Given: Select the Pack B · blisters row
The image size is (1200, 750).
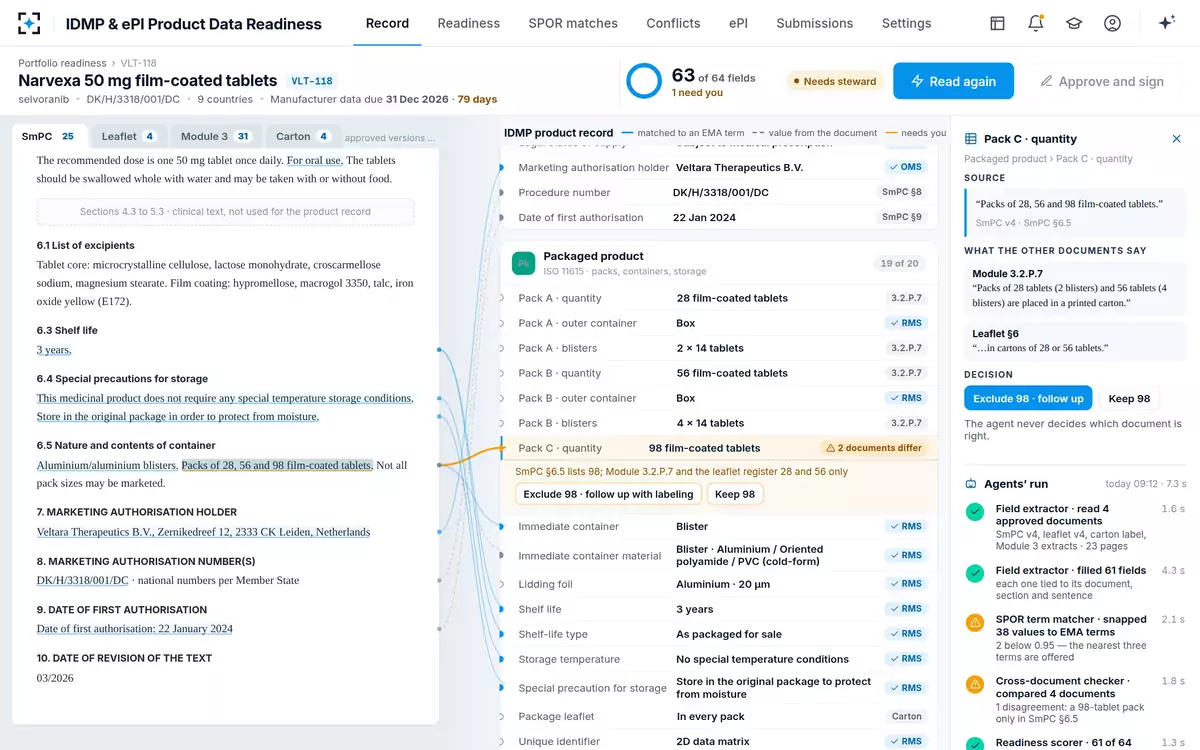Looking at the screenshot, I should [x=718, y=423].
